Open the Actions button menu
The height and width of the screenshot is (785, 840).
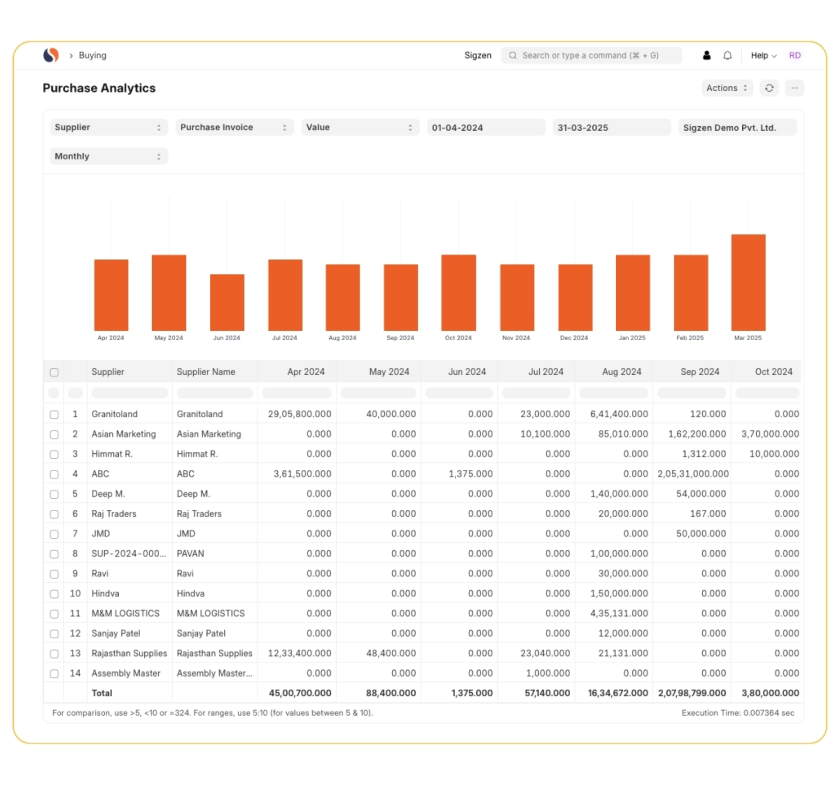tap(727, 88)
